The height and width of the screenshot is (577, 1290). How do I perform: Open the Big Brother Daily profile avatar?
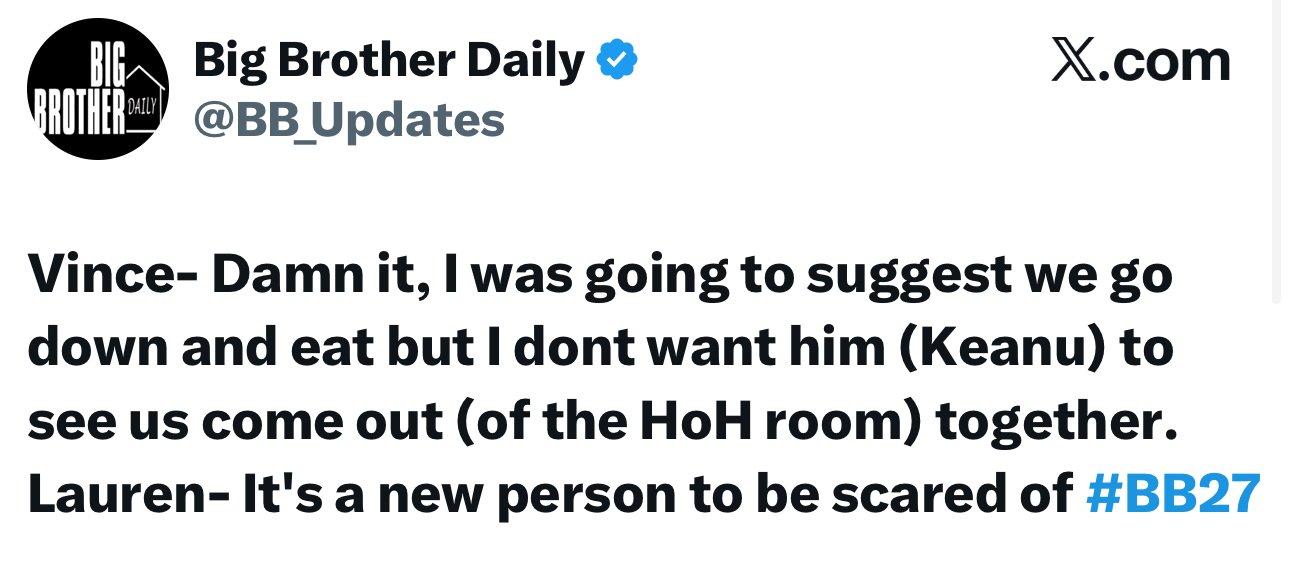[98, 89]
